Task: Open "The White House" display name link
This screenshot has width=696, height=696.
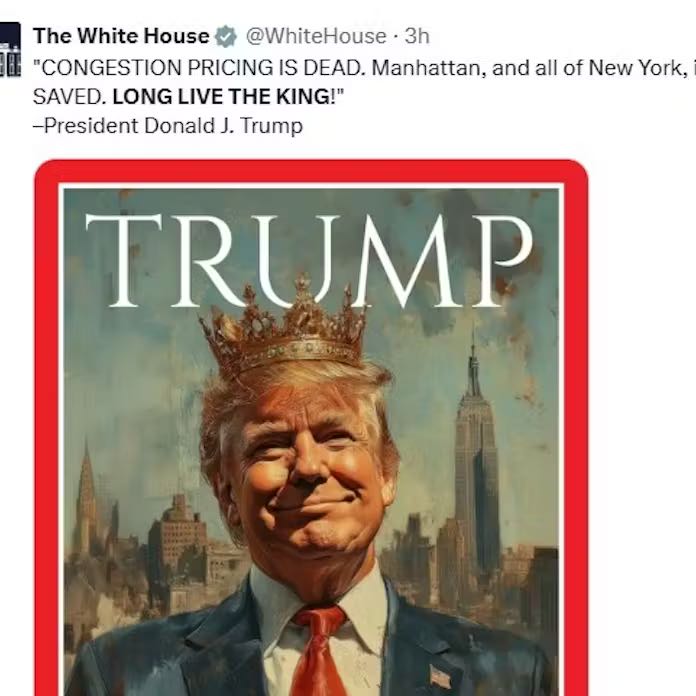Action: (x=121, y=36)
